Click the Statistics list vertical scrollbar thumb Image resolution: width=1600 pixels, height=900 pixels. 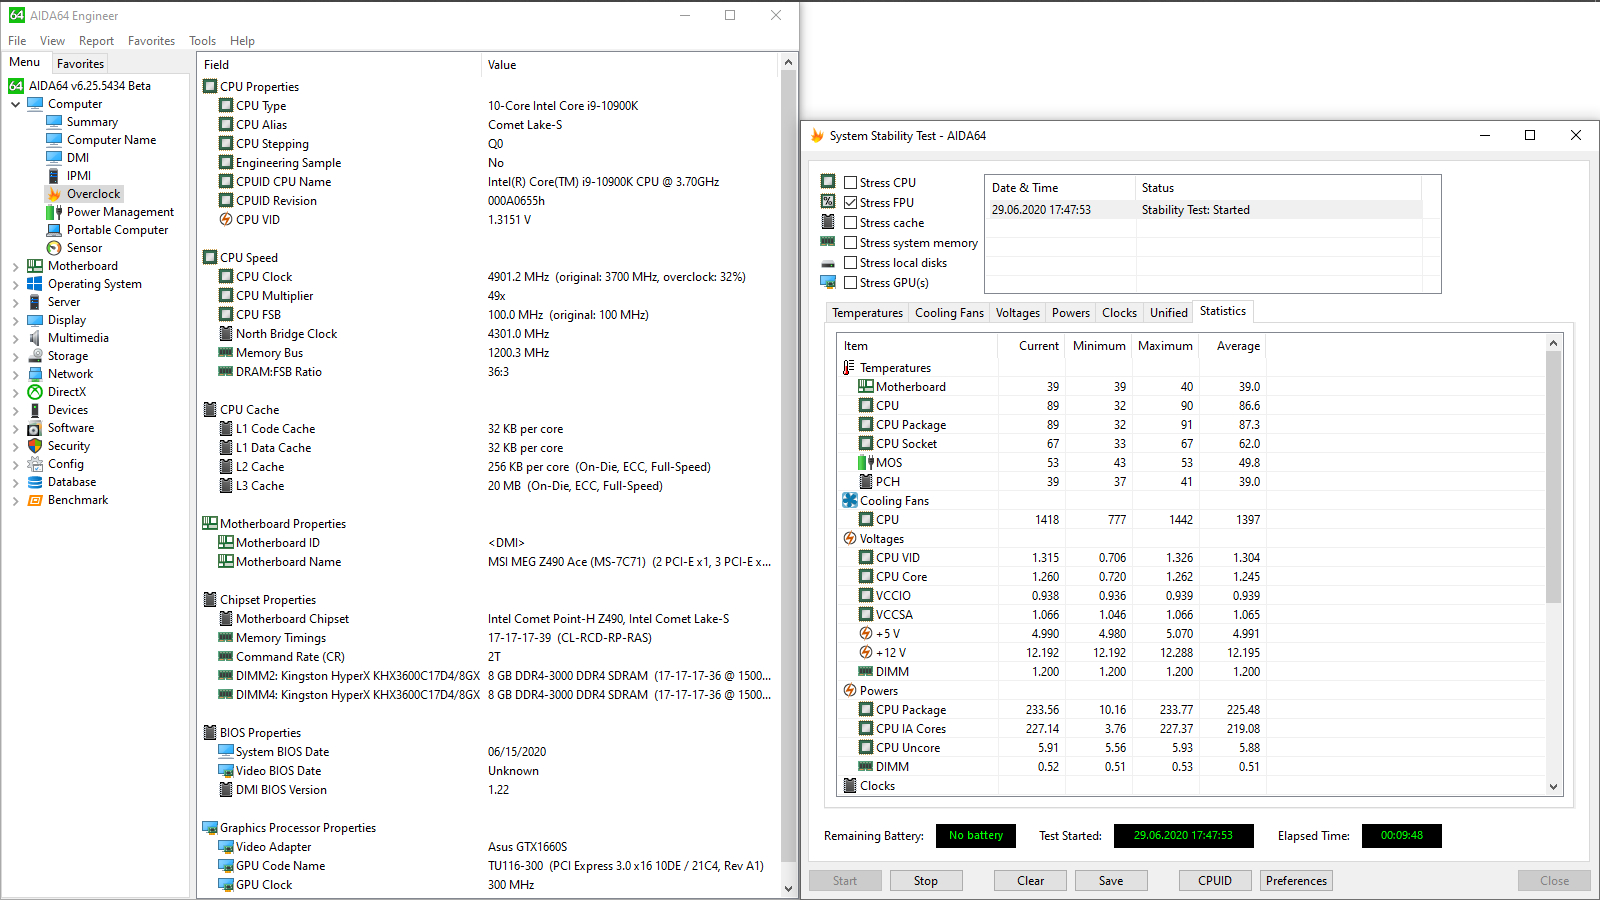(x=1553, y=477)
